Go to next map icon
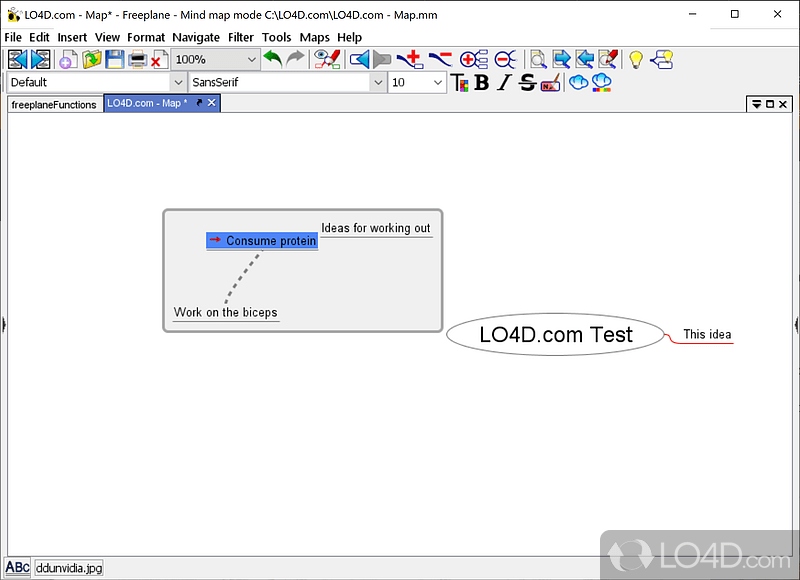Screen dimensions: 800x580 (40, 59)
